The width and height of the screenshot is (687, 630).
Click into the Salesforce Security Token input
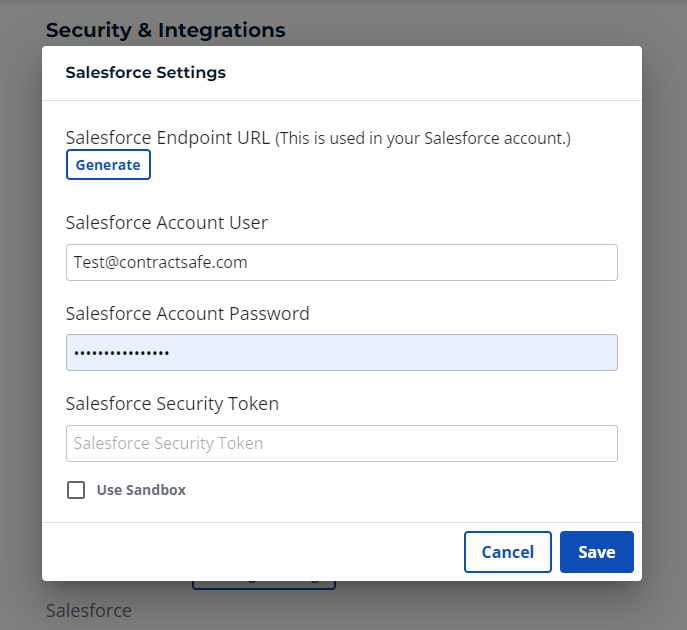(x=342, y=443)
